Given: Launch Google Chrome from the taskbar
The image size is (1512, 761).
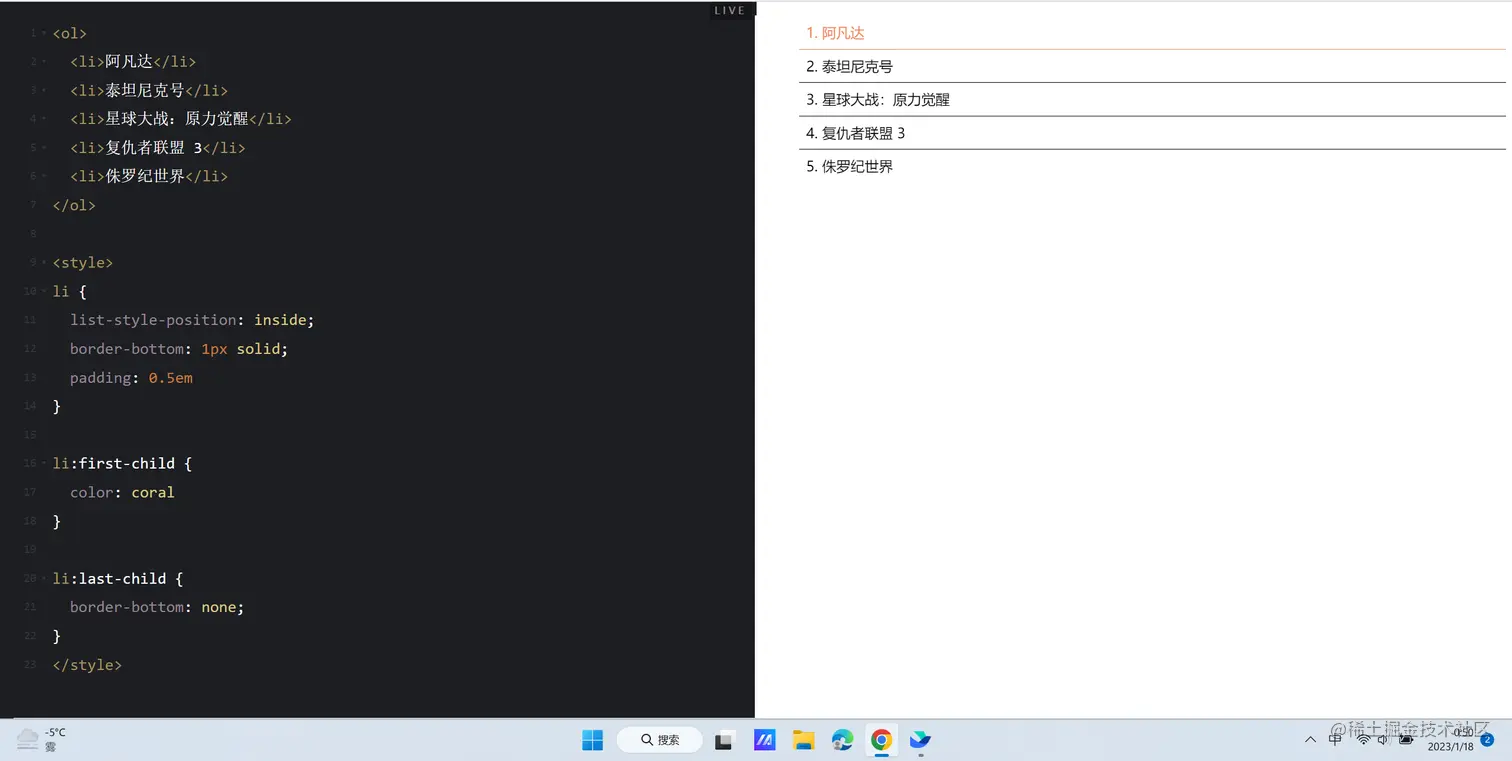Looking at the screenshot, I should [x=881, y=740].
